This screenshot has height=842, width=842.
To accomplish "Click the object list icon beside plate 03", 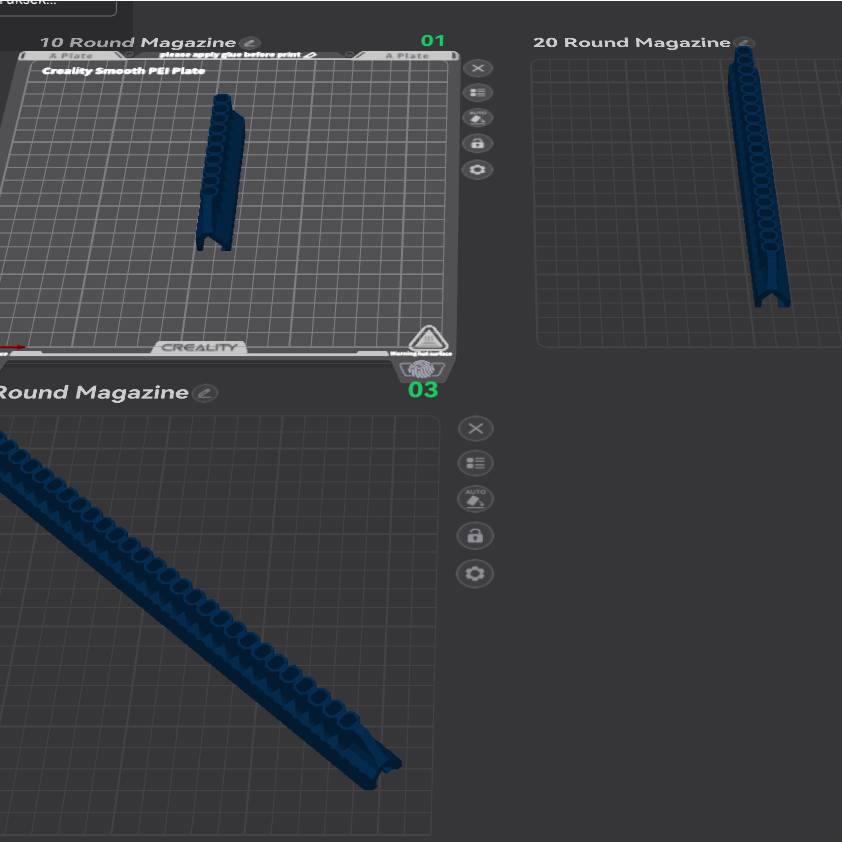I will [475, 463].
